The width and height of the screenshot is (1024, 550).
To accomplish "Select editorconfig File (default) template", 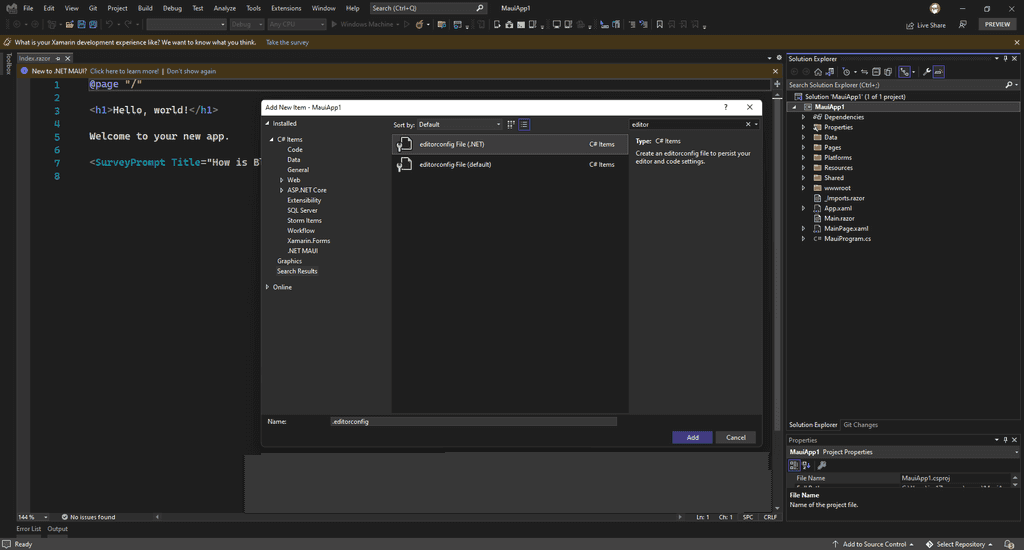I will click(509, 165).
